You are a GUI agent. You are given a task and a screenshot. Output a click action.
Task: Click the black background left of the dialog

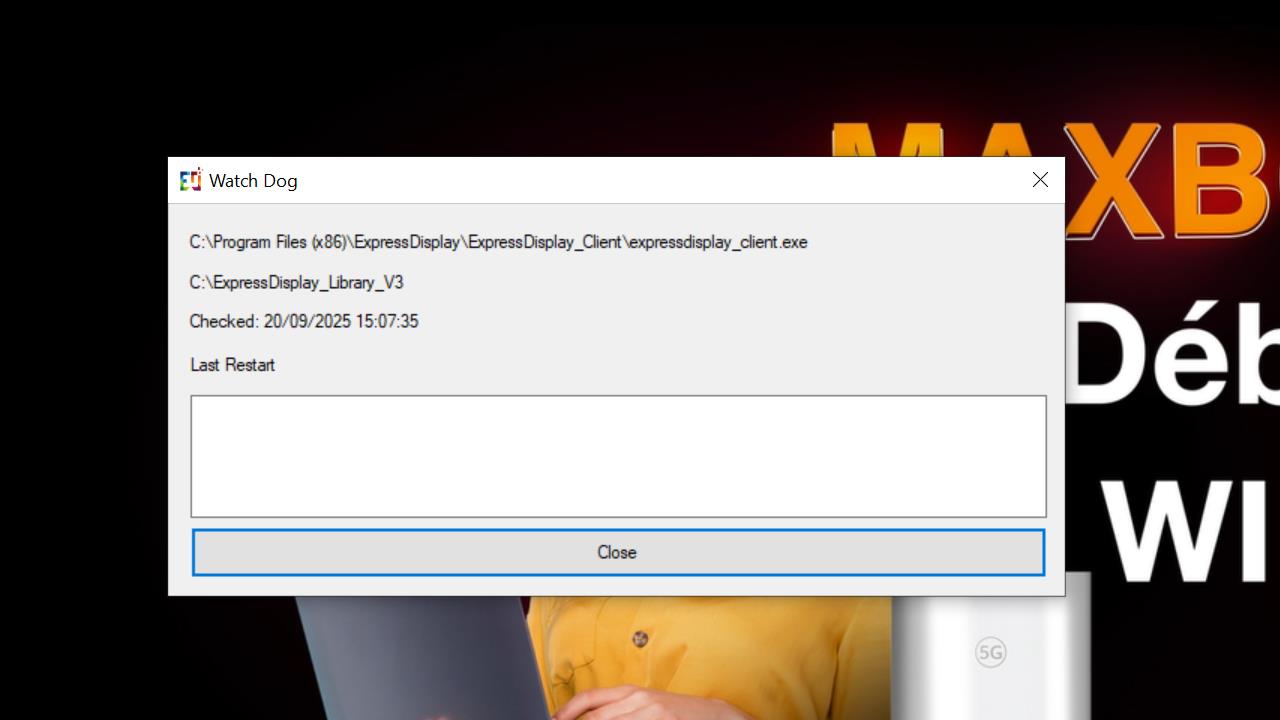click(80, 400)
